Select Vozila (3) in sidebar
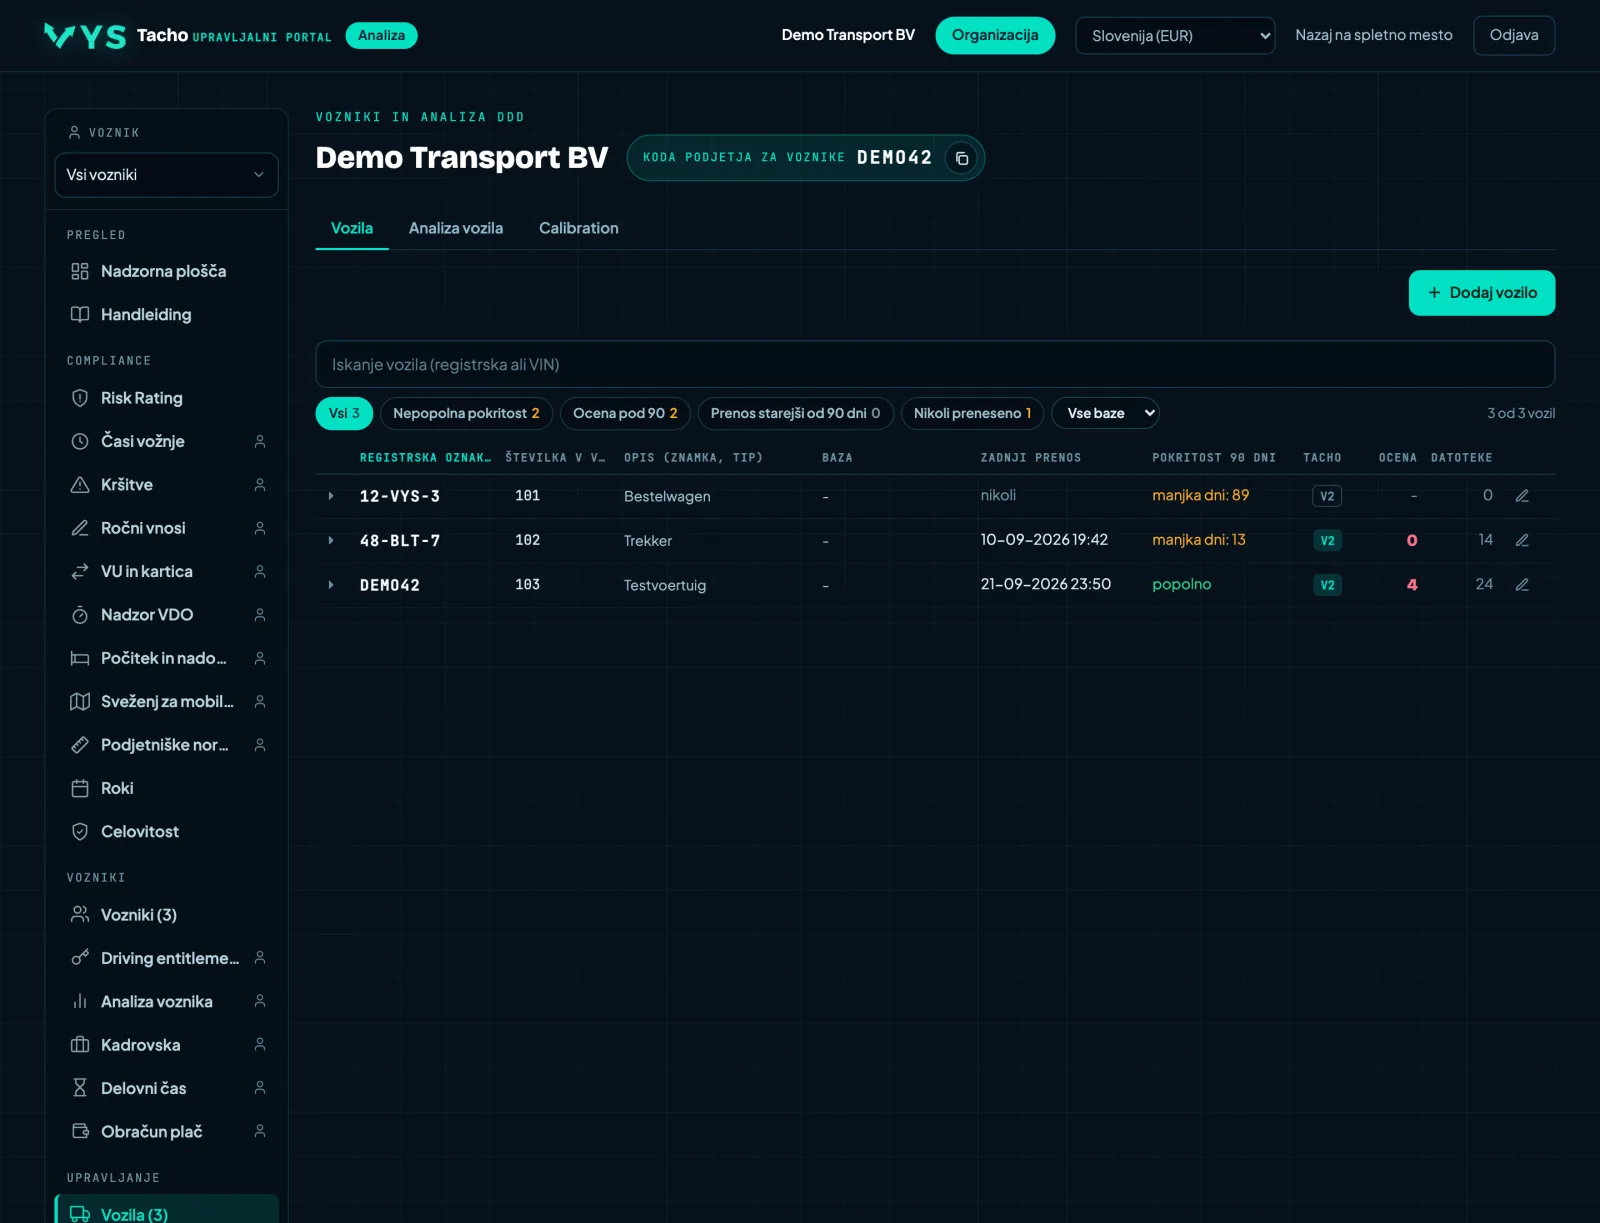The width and height of the screenshot is (1600, 1223). (x=166, y=1208)
